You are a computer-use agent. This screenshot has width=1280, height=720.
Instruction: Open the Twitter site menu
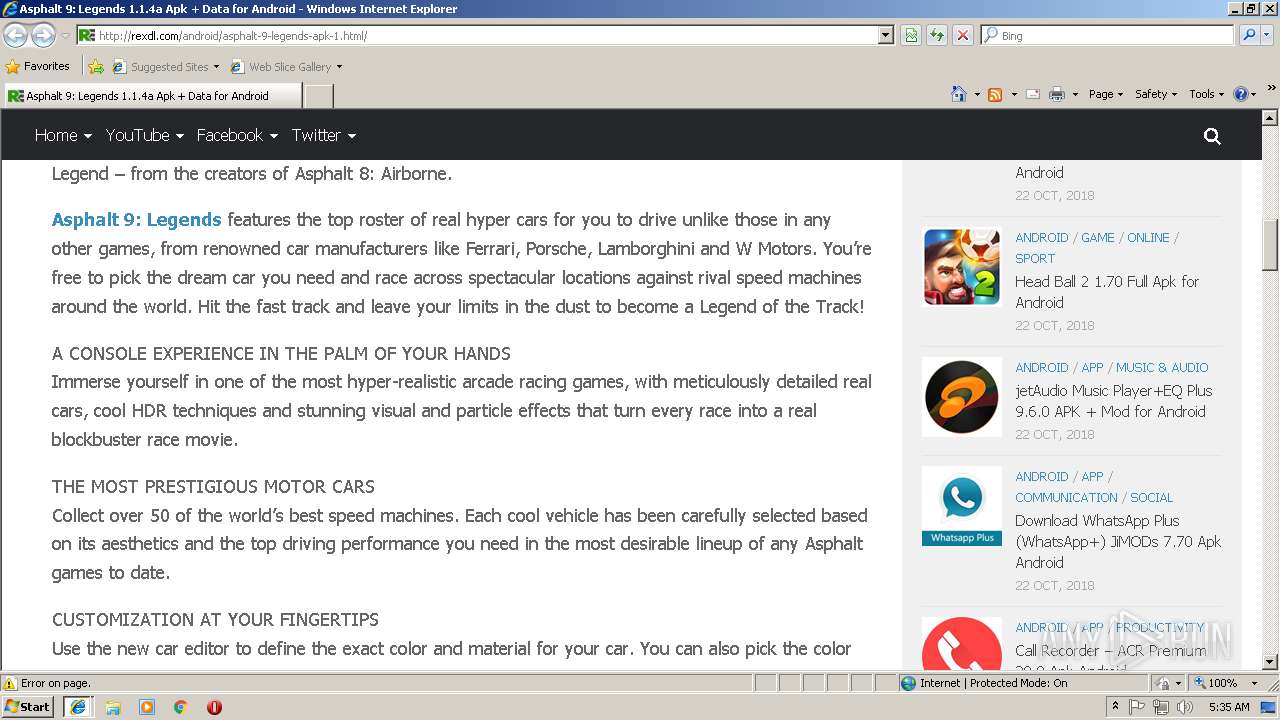324,135
